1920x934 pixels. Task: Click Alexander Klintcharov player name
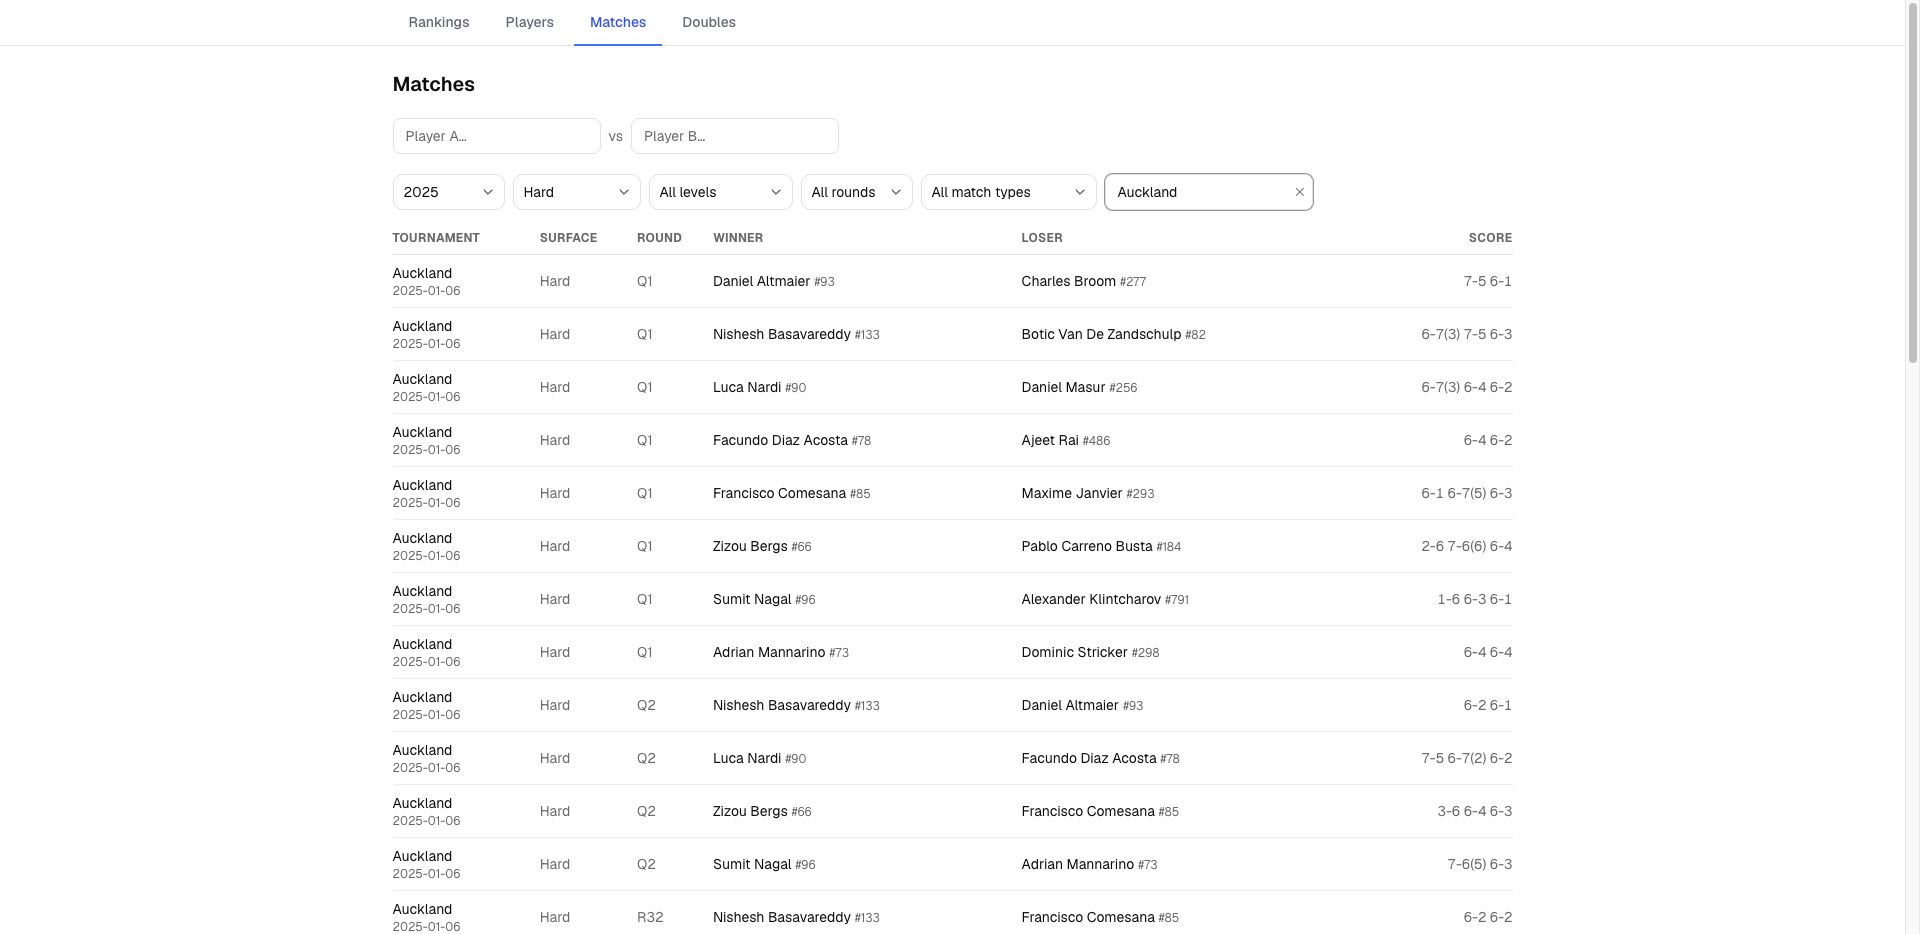coord(1091,599)
